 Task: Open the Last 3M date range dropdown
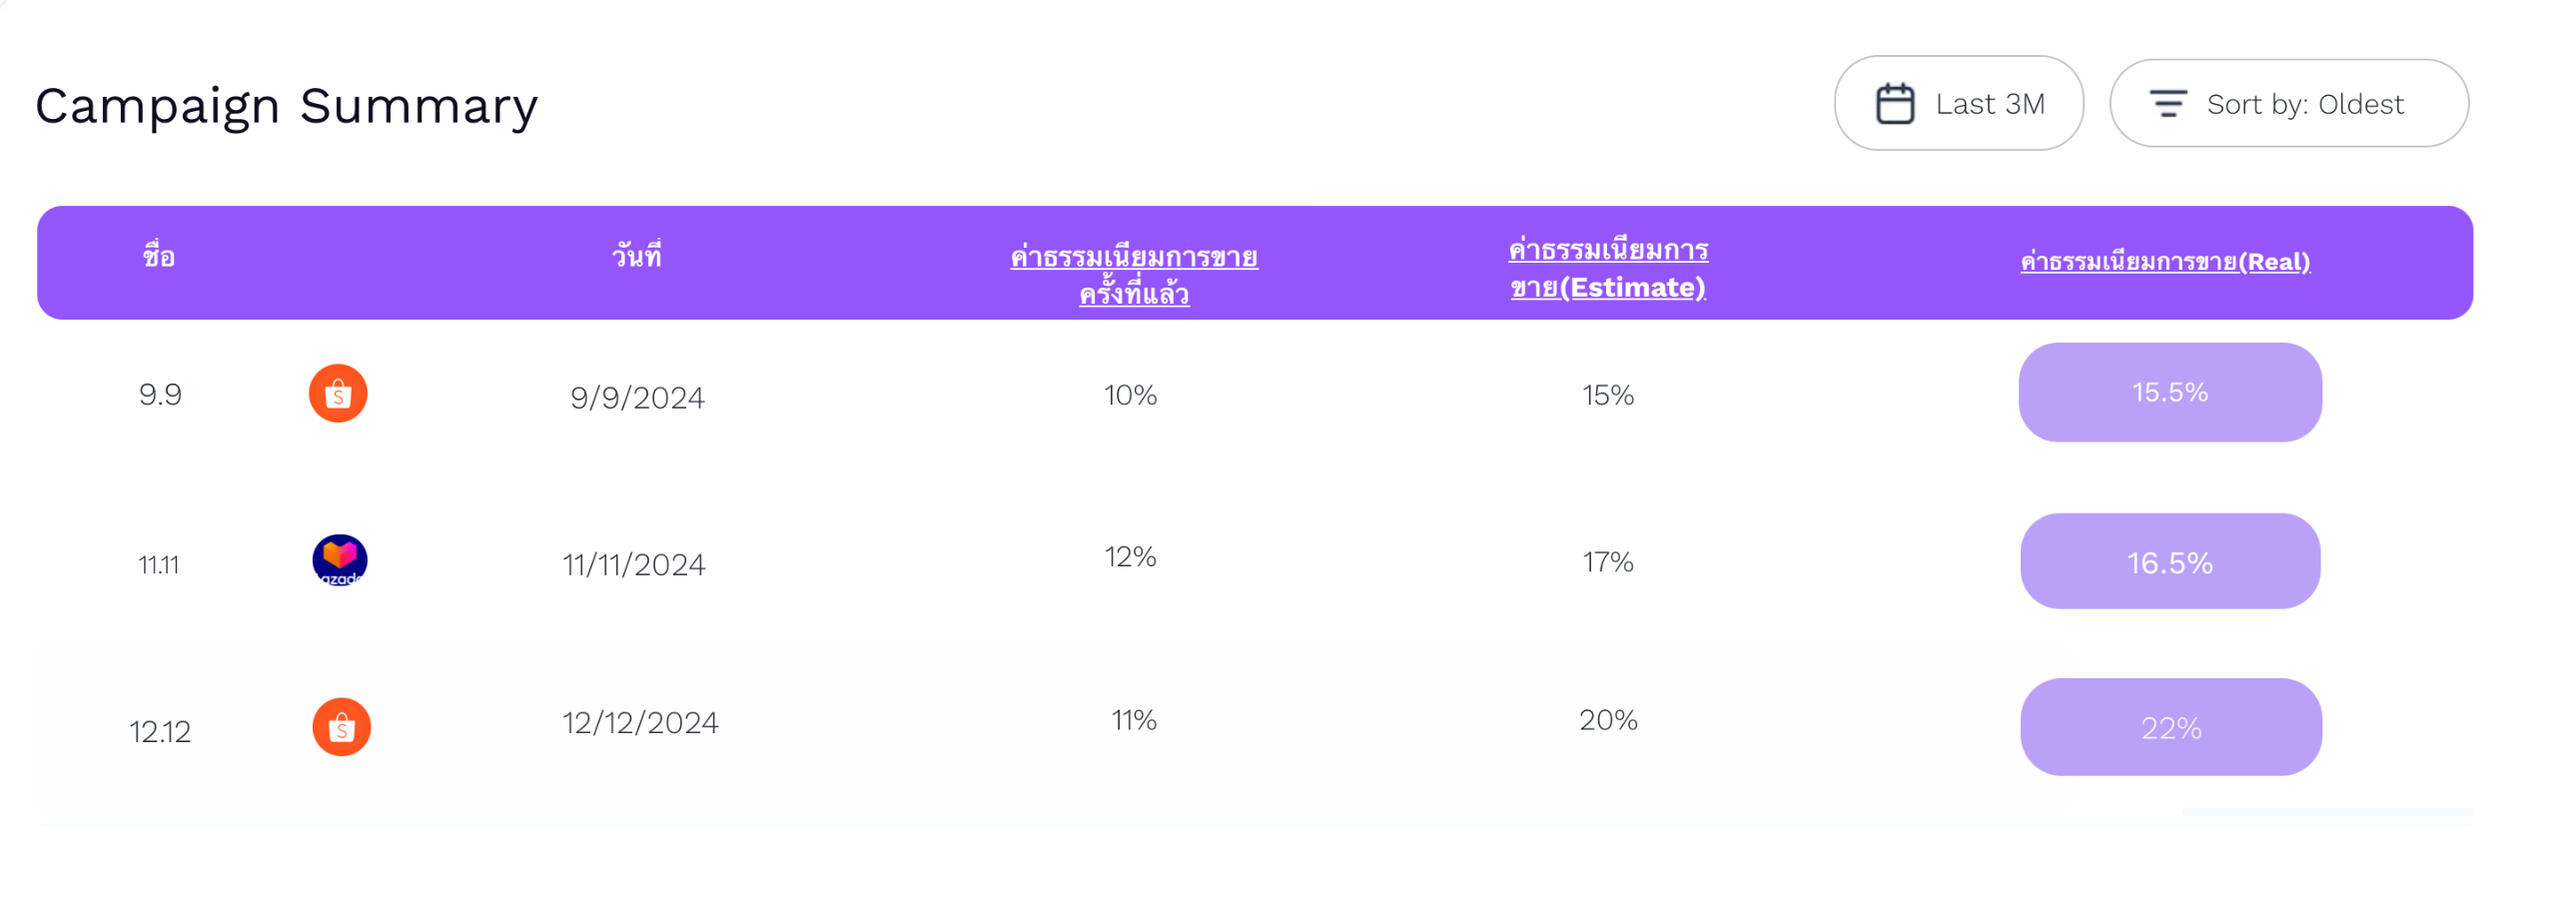[1958, 104]
